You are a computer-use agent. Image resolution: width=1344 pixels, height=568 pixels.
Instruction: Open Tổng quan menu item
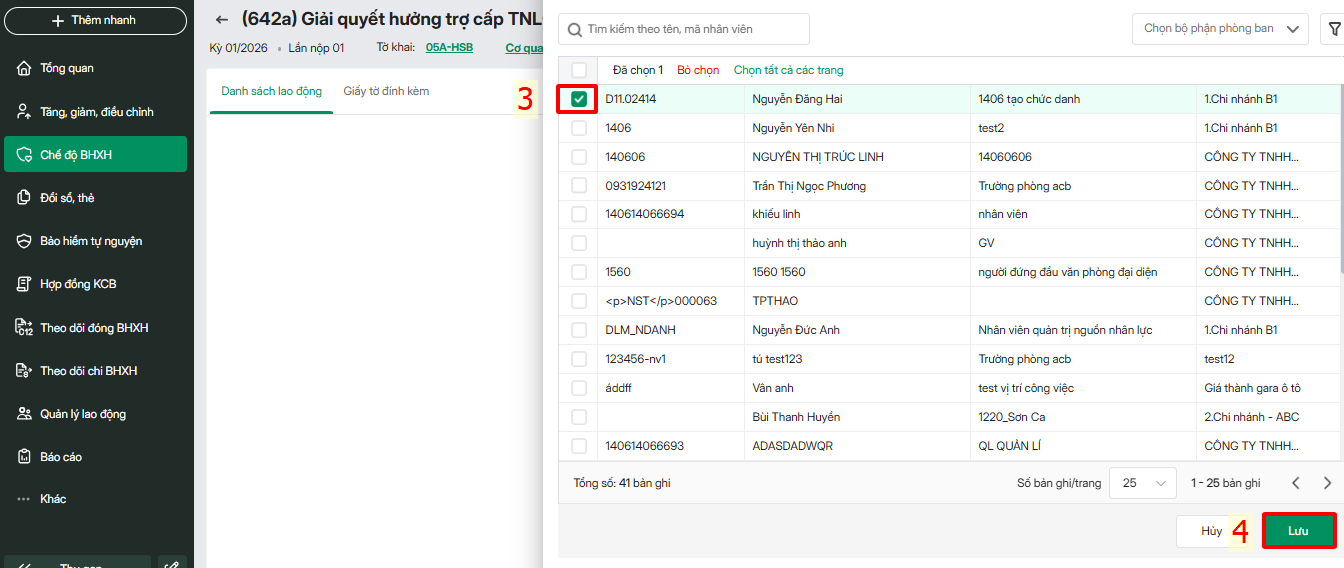pos(95,68)
